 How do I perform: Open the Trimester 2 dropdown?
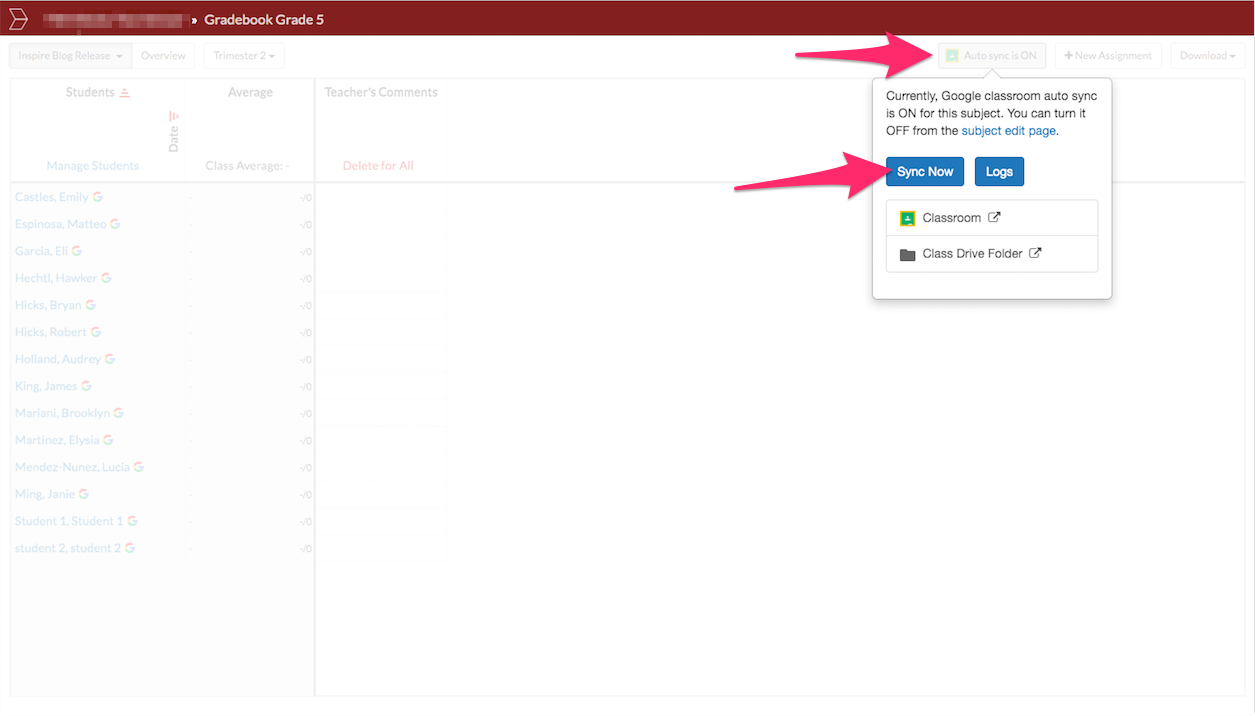click(244, 56)
